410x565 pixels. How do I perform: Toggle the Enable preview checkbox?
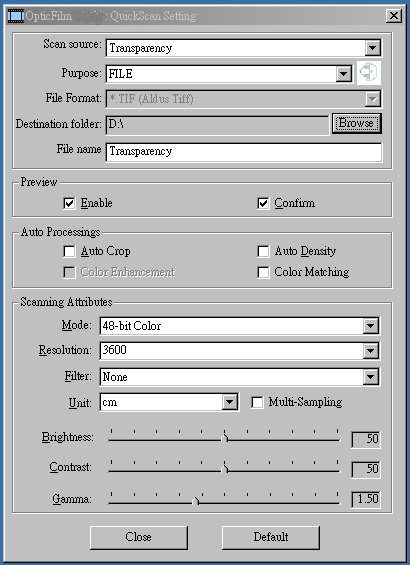pyautogui.click(x=69, y=203)
